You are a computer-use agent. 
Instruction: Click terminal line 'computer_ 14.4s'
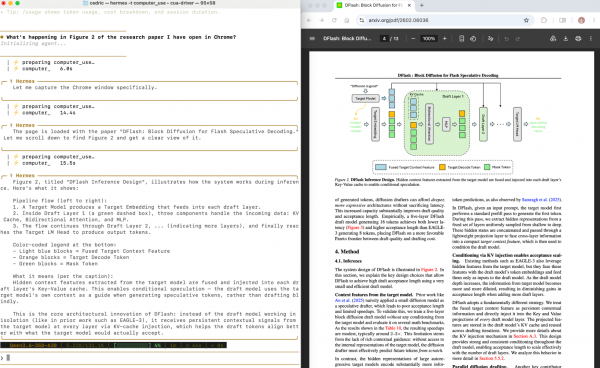tap(49, 113)
